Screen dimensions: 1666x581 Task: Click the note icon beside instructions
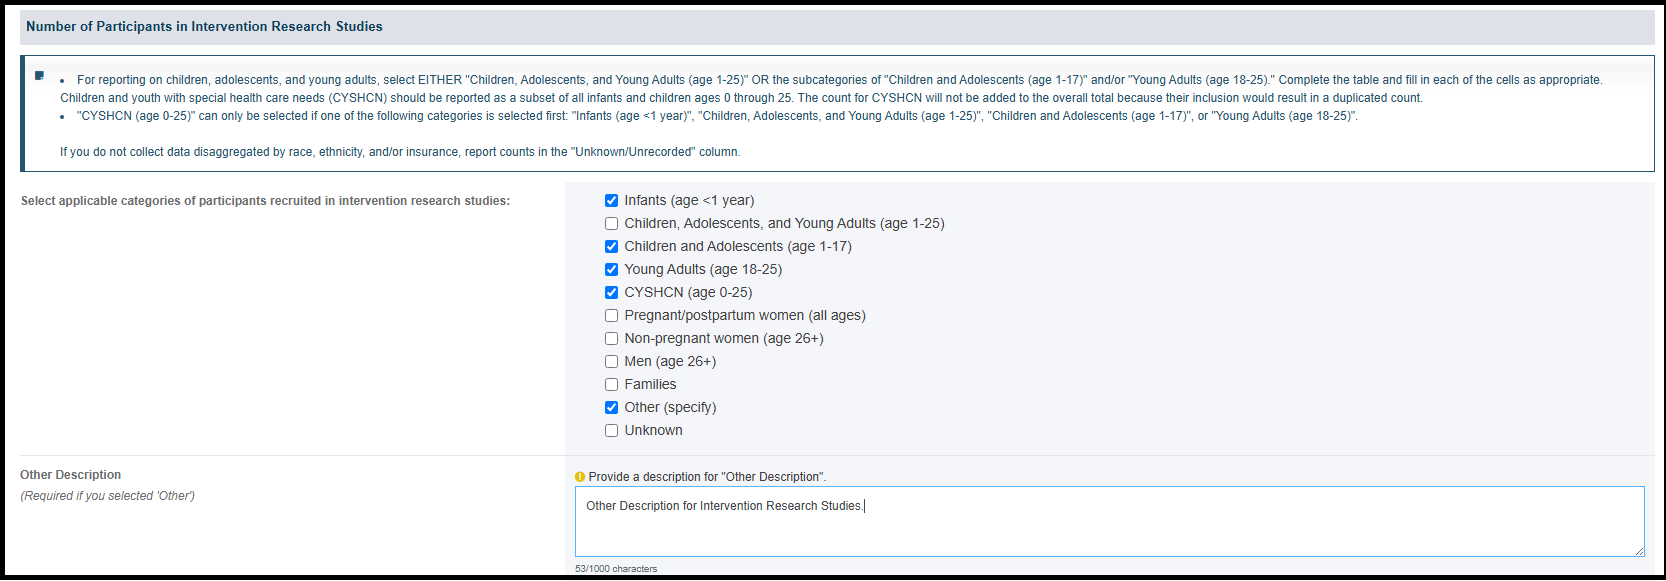click(39, 75)
